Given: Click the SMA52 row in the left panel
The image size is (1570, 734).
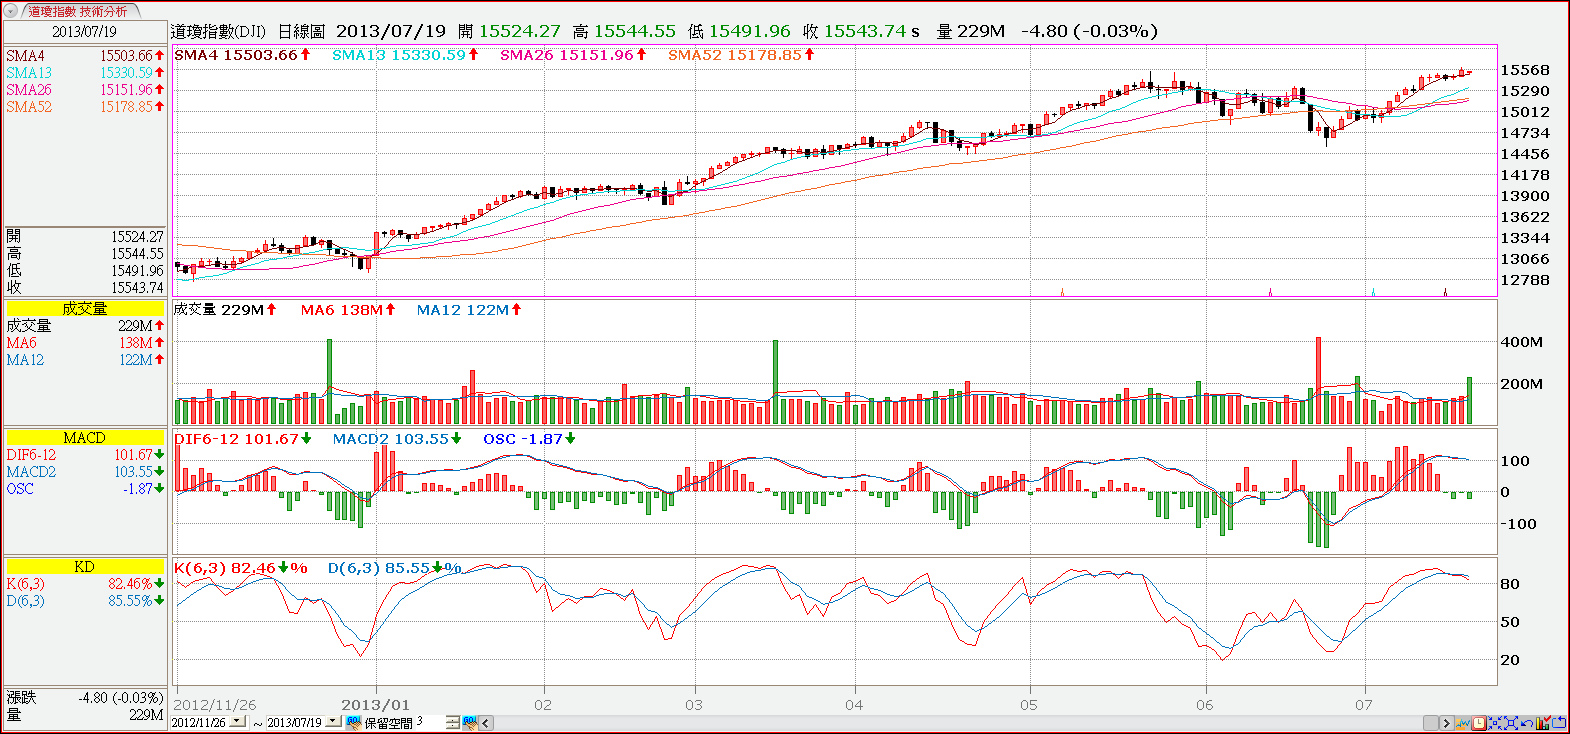Looking at the screenshot, I should click(84, 107).
